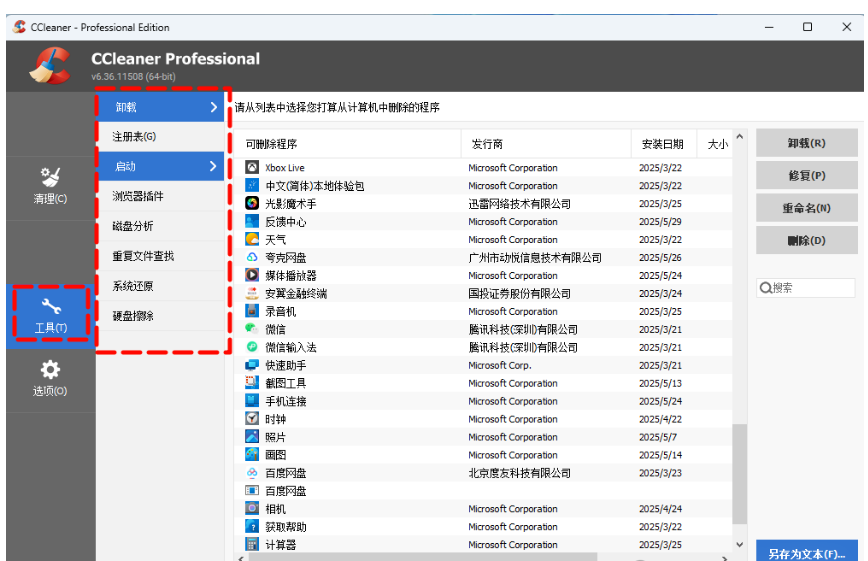Select the 录音机 app icon
This screenshot has height=561, width=868.
252,311
